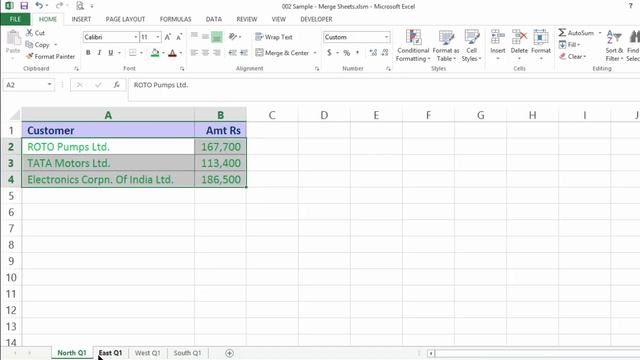Open the Custom number format dropdown

(386, 37)
